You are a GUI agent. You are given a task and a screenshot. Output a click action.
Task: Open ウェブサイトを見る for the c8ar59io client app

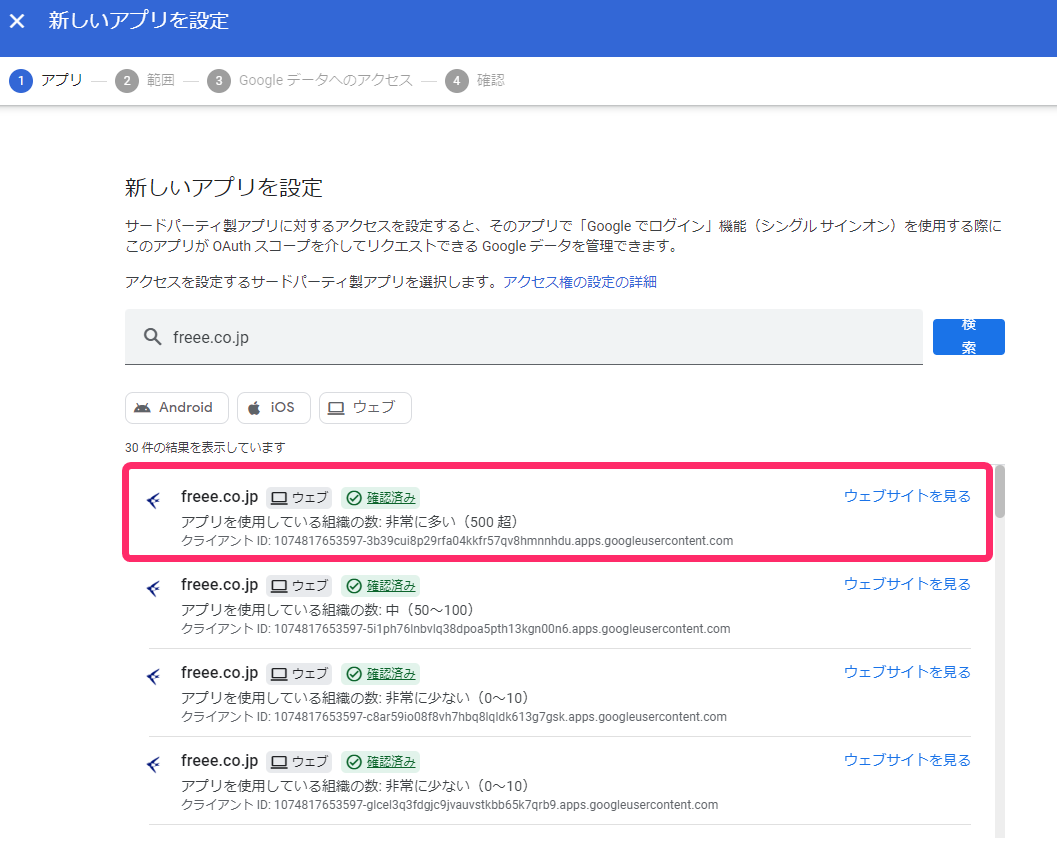pos(907,672)
